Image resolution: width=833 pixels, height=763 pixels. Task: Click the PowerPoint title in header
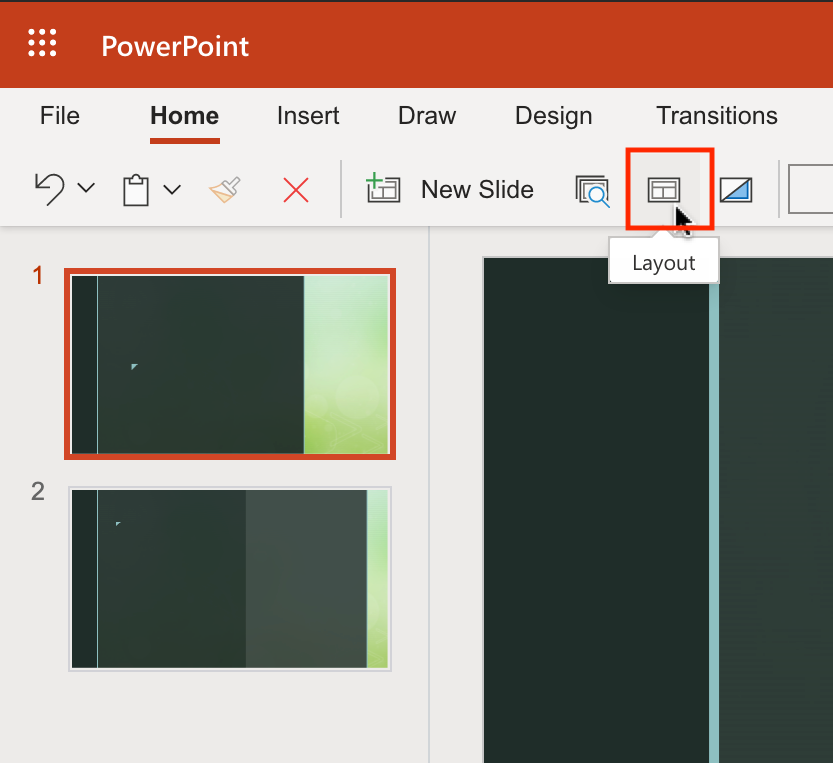coord(175,46)
